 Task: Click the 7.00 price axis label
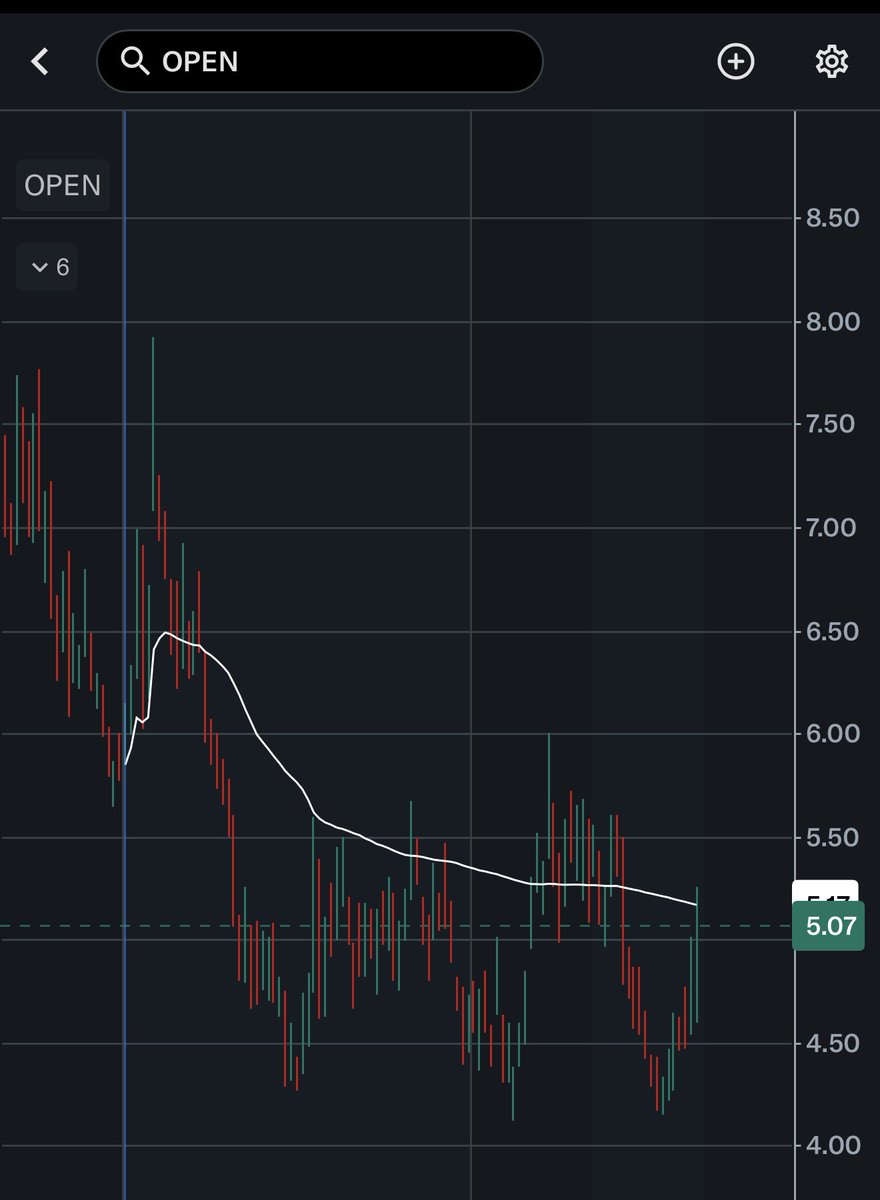coord(832,527)
